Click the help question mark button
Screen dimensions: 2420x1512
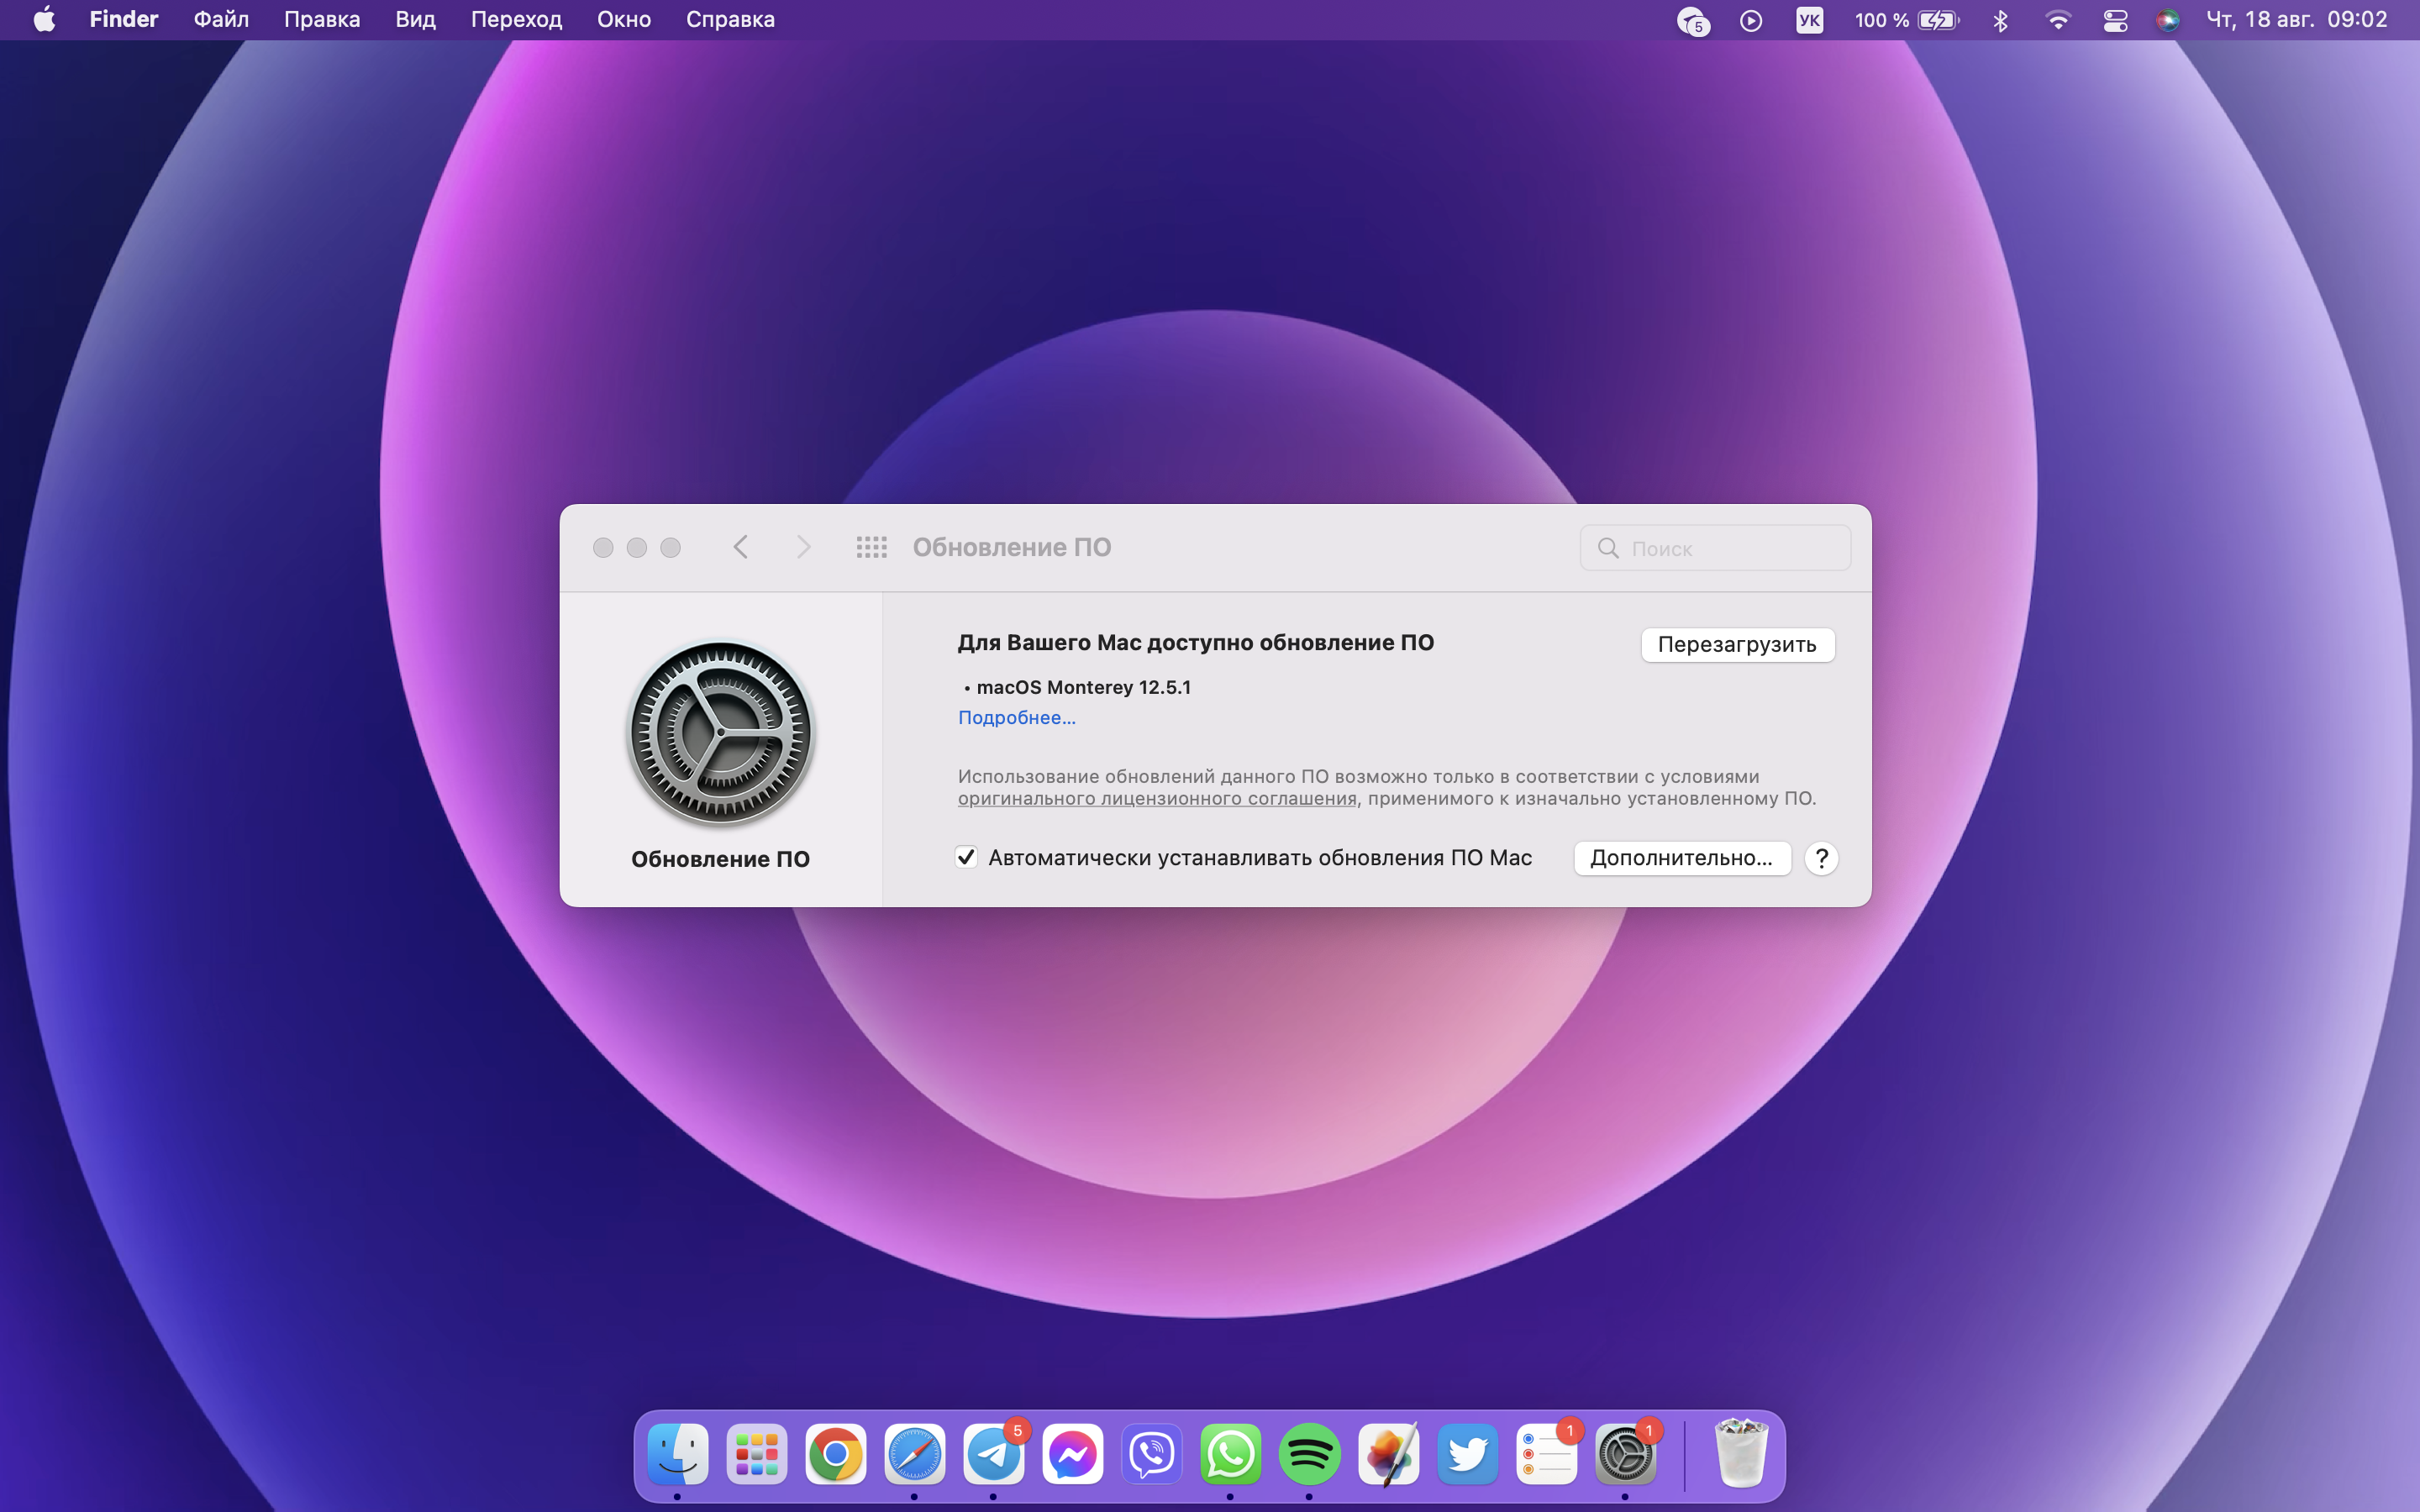coord(1821,858)
